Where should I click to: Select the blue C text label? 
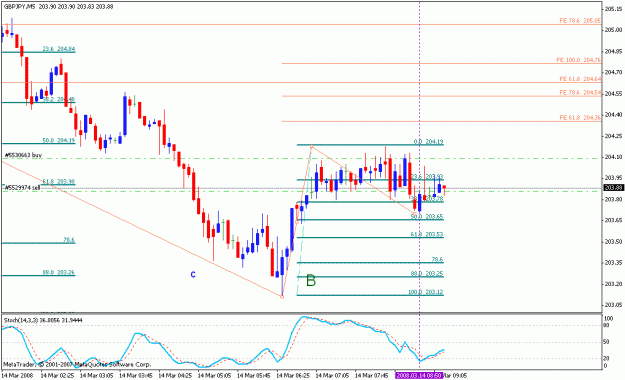(x=193, y=275)
